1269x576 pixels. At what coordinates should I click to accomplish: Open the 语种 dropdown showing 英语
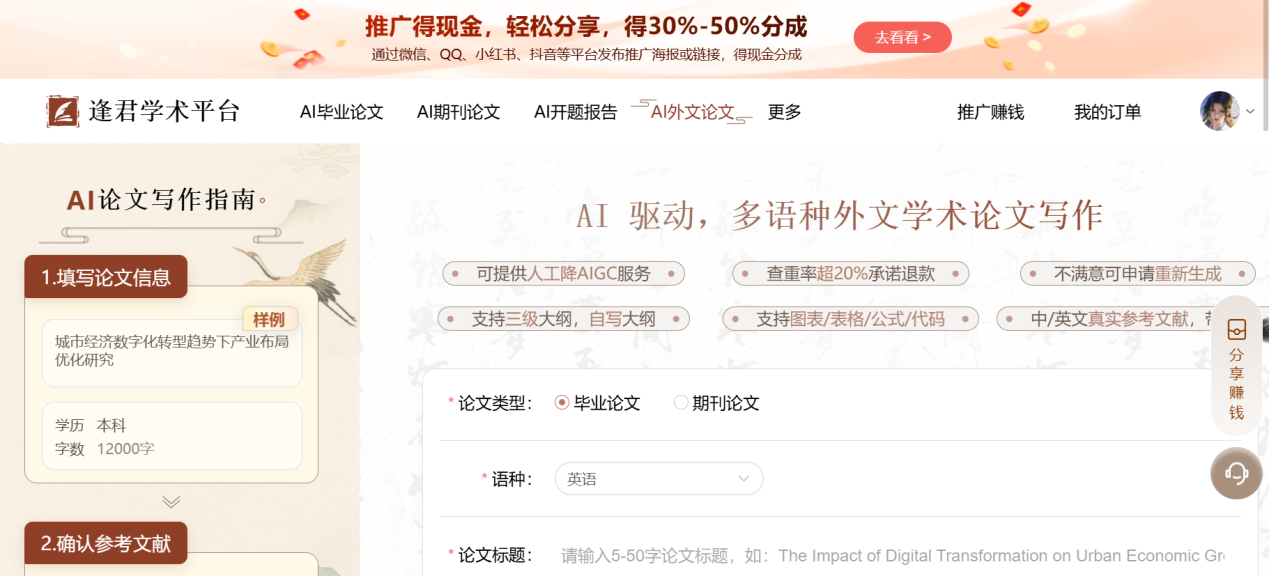(x=658, y=479)
